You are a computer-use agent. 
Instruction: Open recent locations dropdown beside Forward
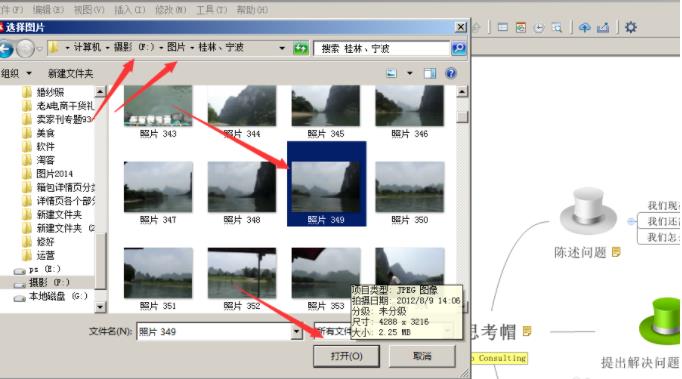pos(40,49)
